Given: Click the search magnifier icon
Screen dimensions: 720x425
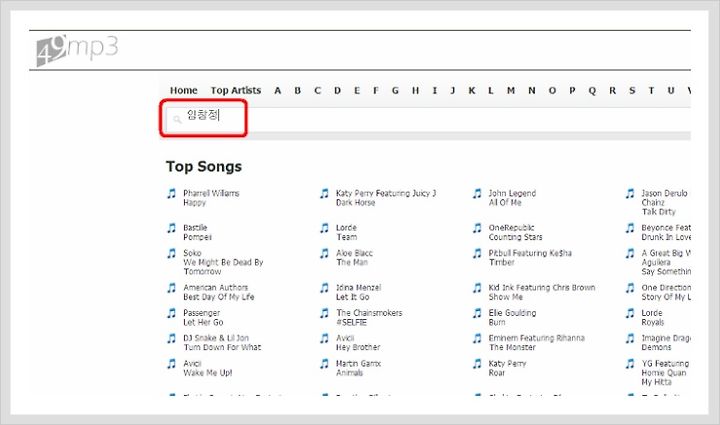Looking at the screenshot, I should point(177,120).
